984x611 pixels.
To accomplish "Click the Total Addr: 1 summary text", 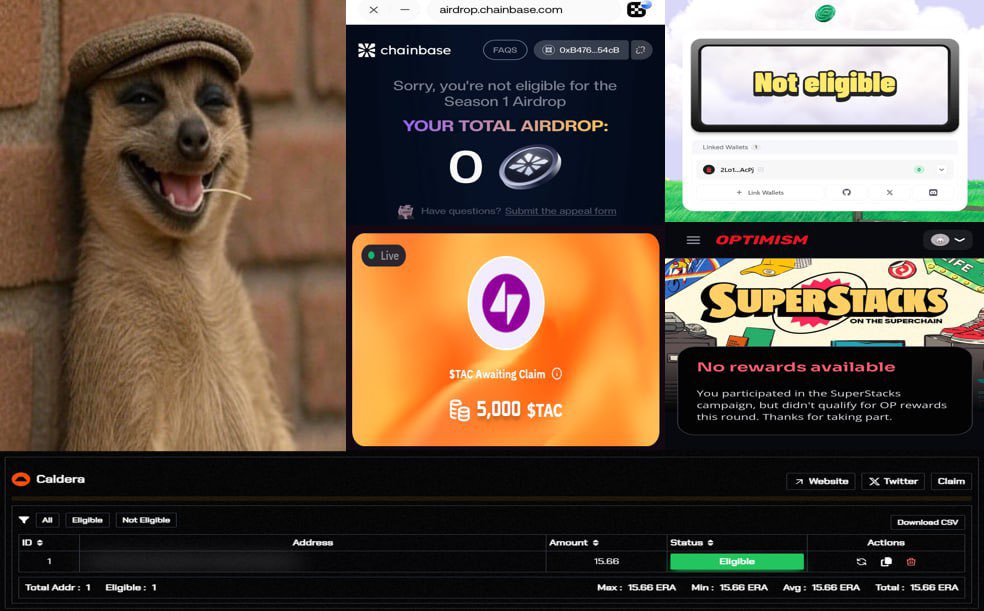I will pyautogui.click(x=58, y=588).
